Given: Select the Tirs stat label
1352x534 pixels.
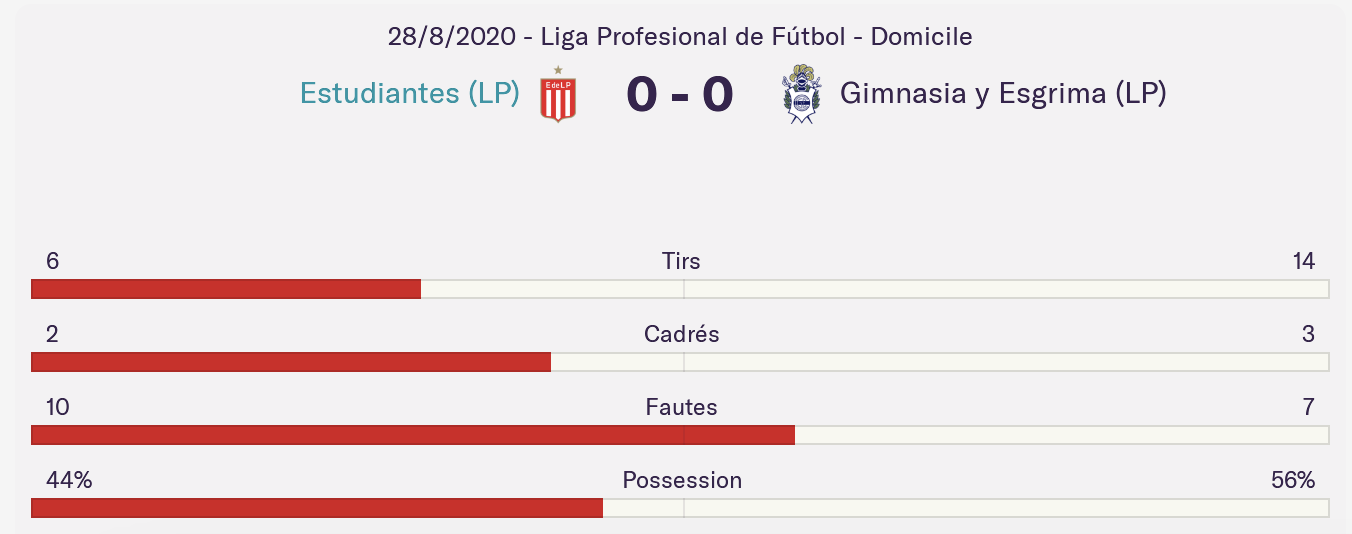Looking at the screenshot, I should [681, 262].
